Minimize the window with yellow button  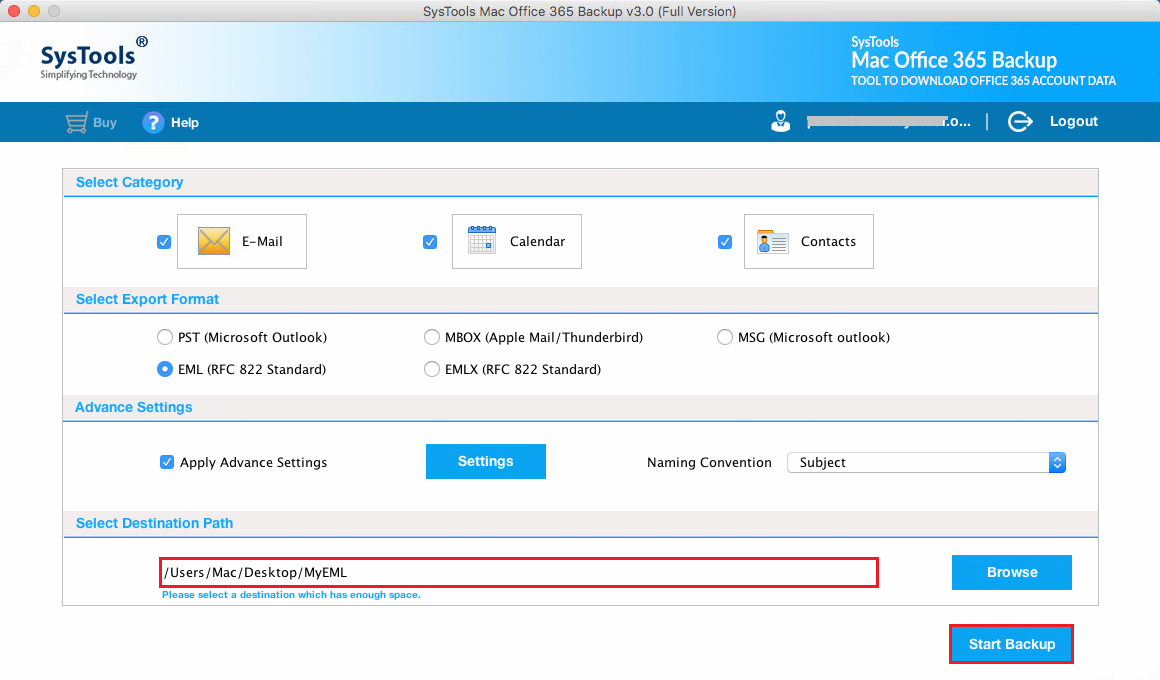[33, 11]
